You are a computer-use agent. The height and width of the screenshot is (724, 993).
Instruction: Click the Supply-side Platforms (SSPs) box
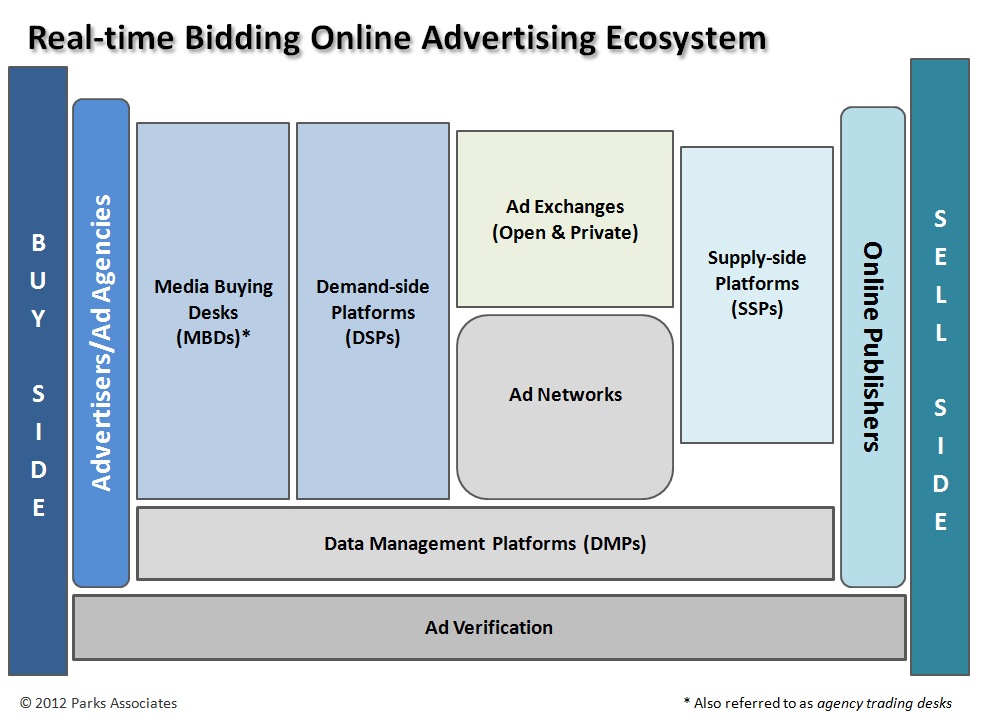click(757, 295)
